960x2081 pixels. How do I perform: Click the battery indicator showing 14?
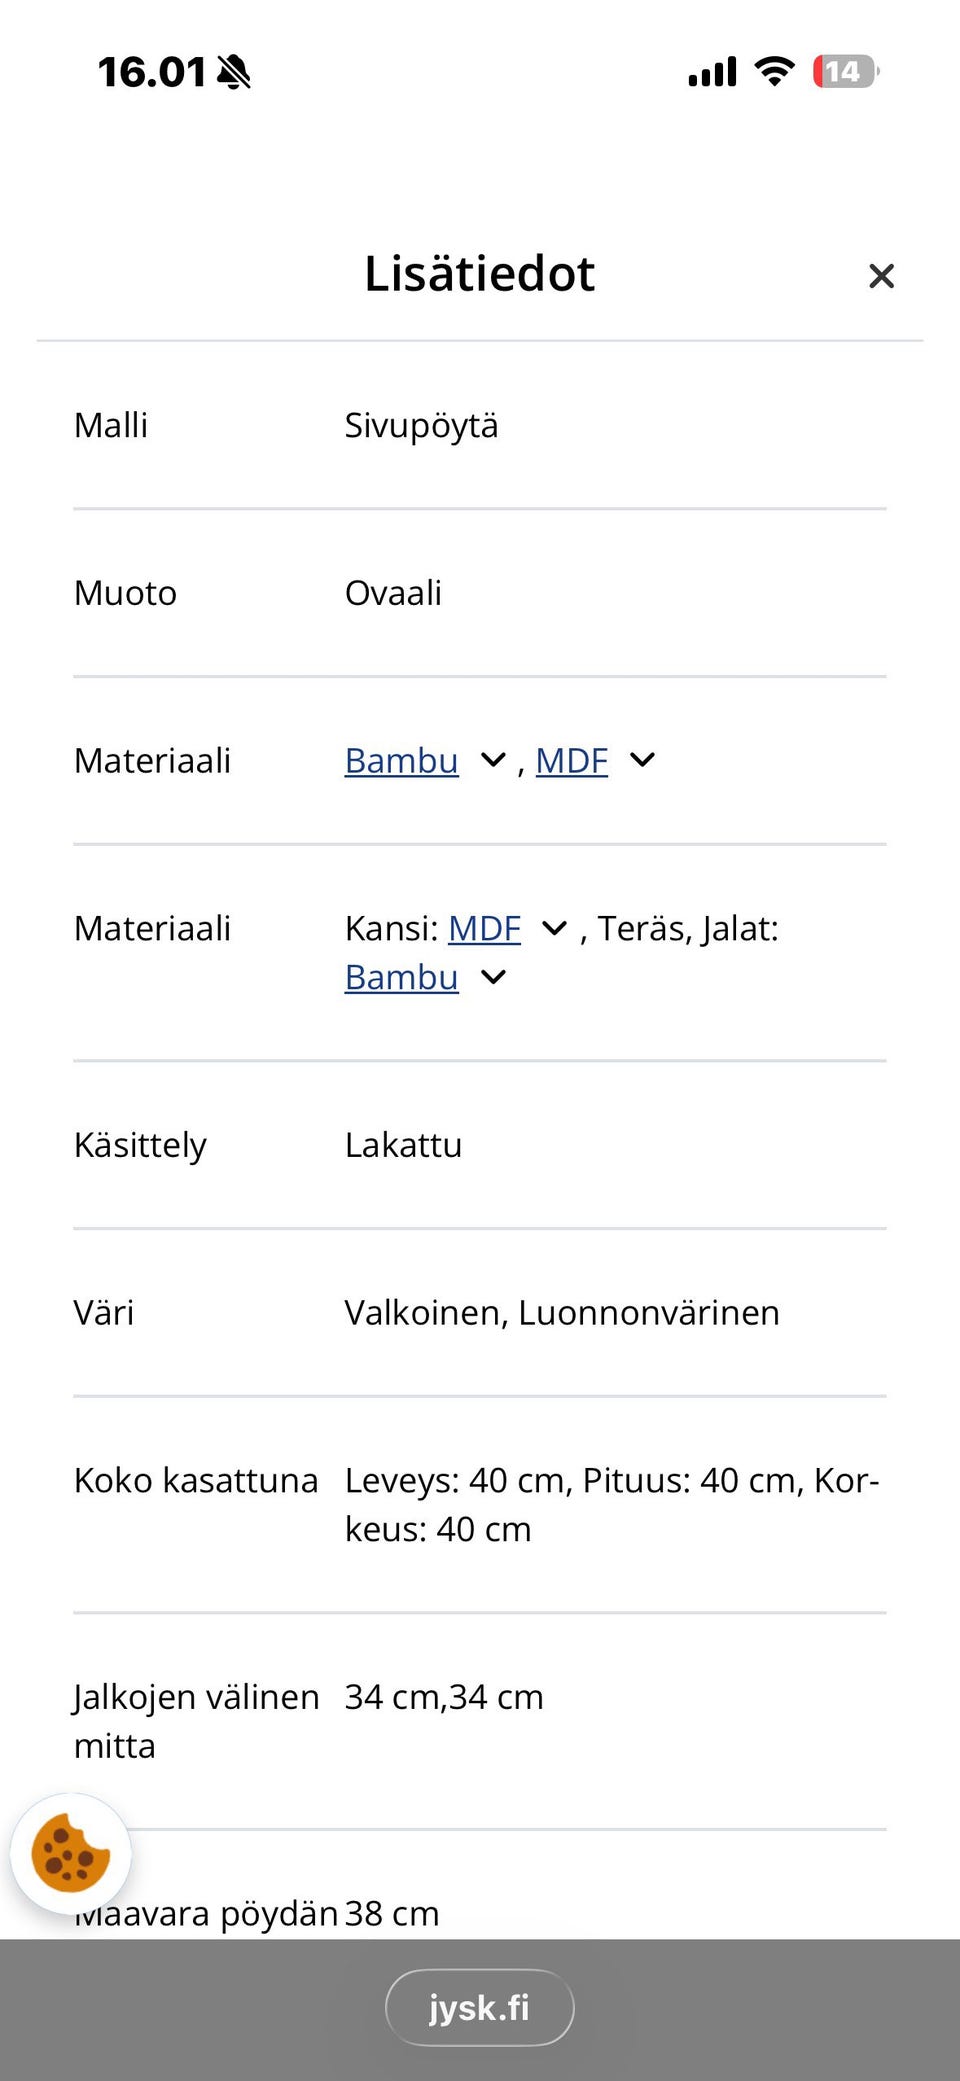(x=843, y=70)
